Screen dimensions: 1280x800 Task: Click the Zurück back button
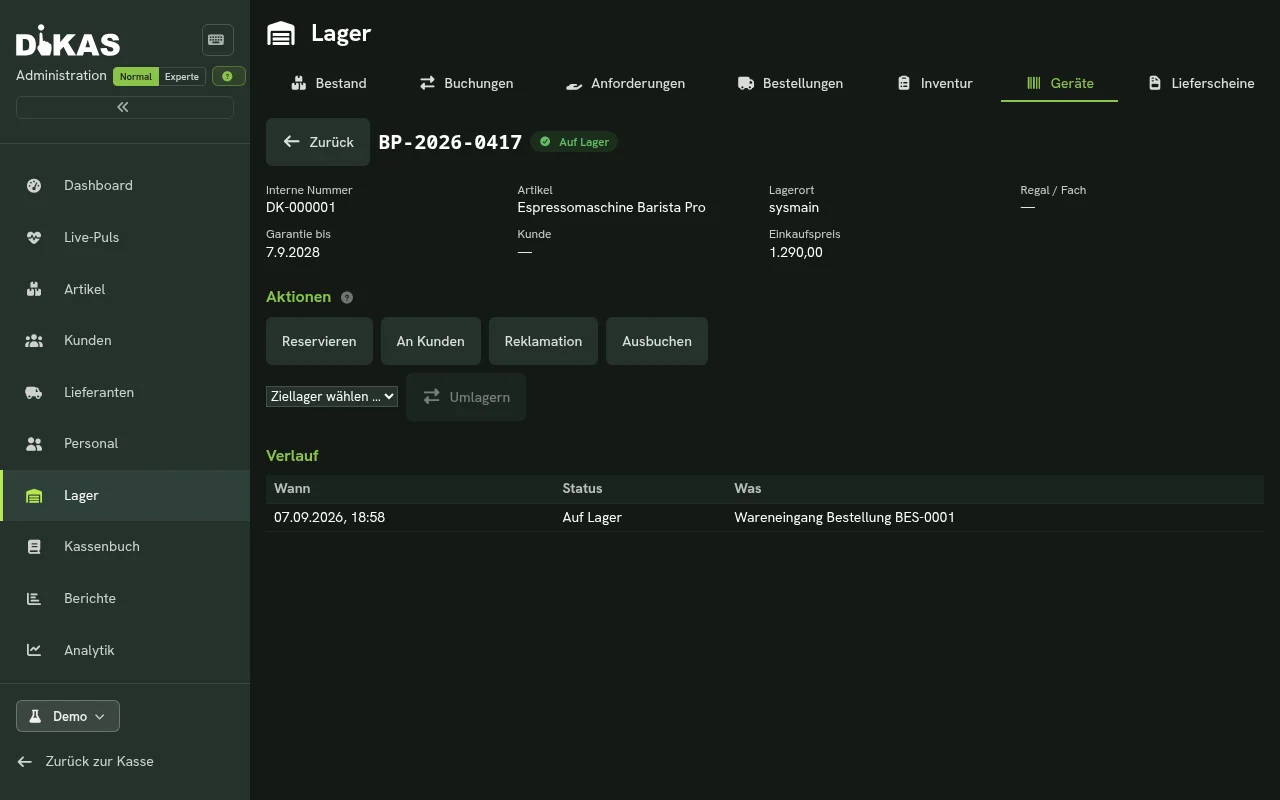[x=318, y=142]
